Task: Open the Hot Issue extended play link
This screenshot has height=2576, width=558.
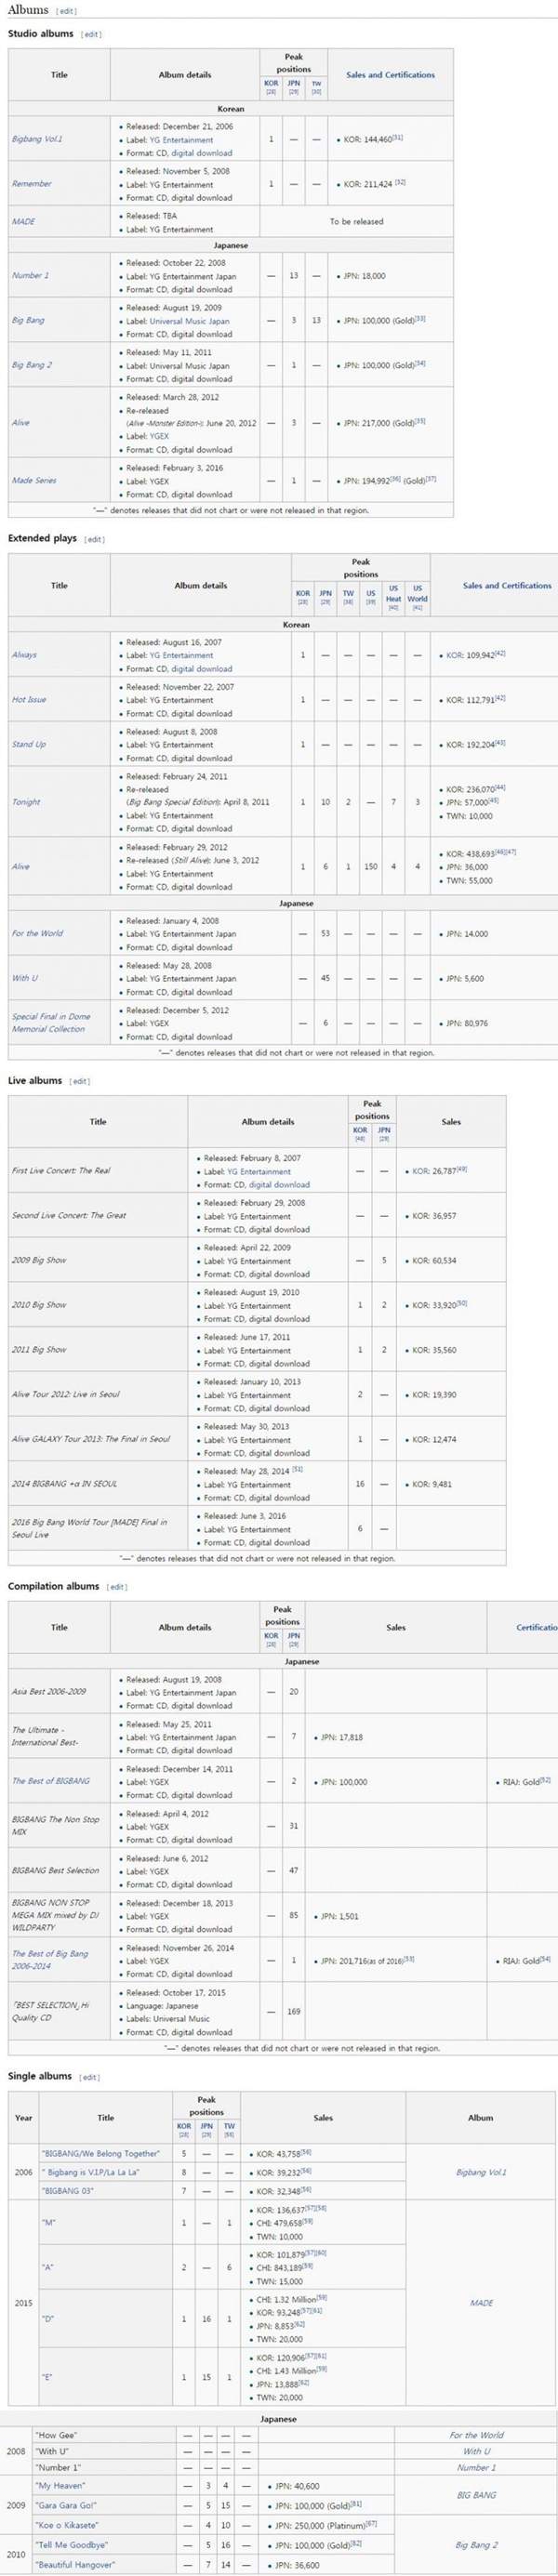Action: coord(29,700)
